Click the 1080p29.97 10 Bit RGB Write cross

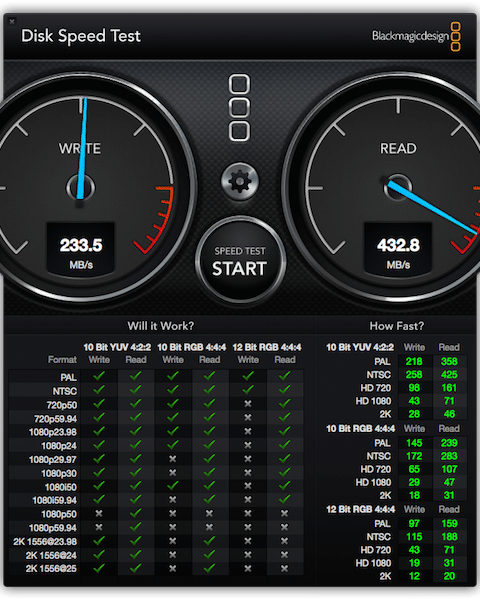click(x=173, y=459)
